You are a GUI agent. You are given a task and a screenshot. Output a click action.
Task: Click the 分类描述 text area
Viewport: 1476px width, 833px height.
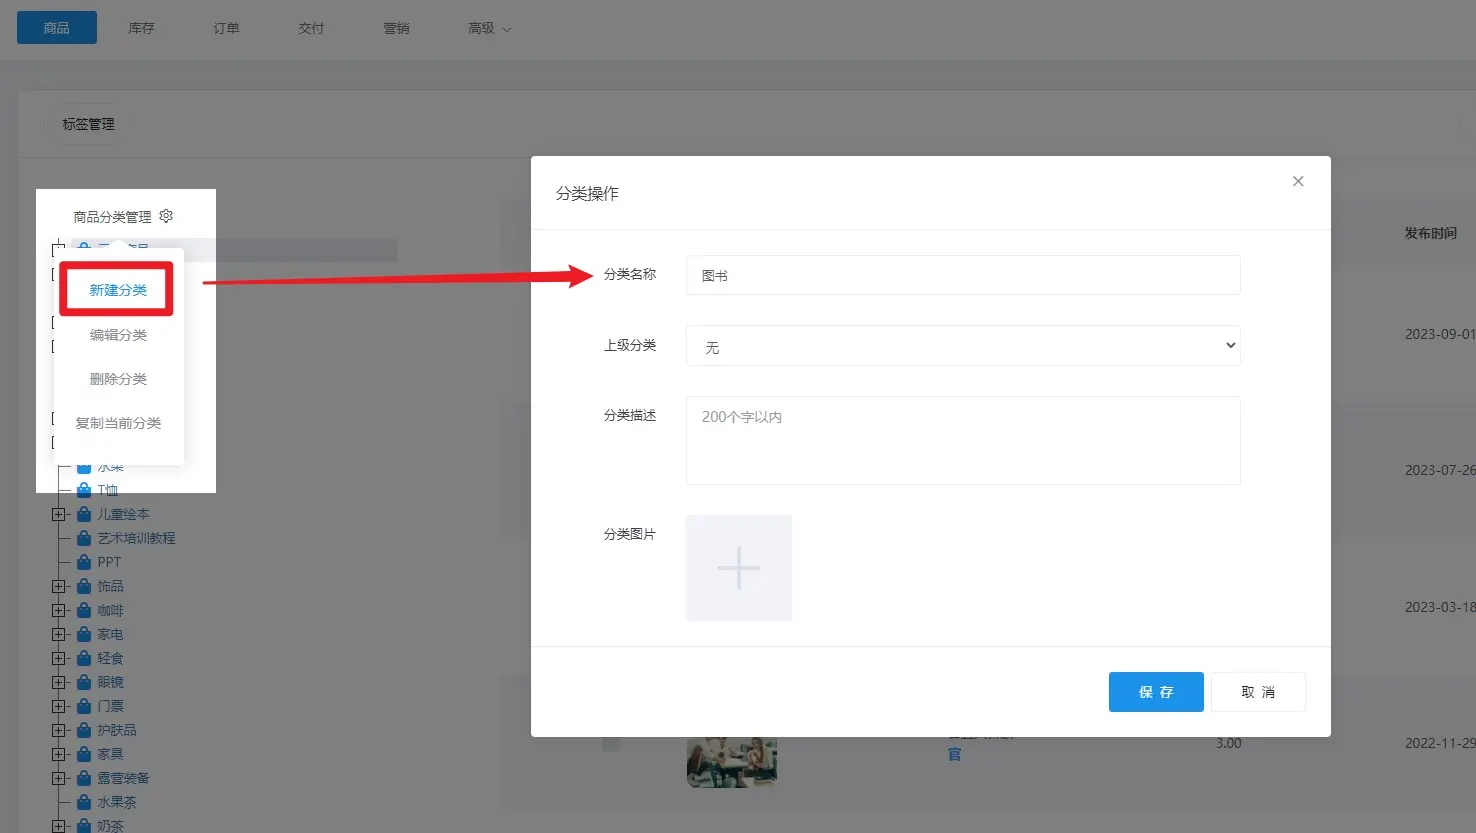click(962, 440)
